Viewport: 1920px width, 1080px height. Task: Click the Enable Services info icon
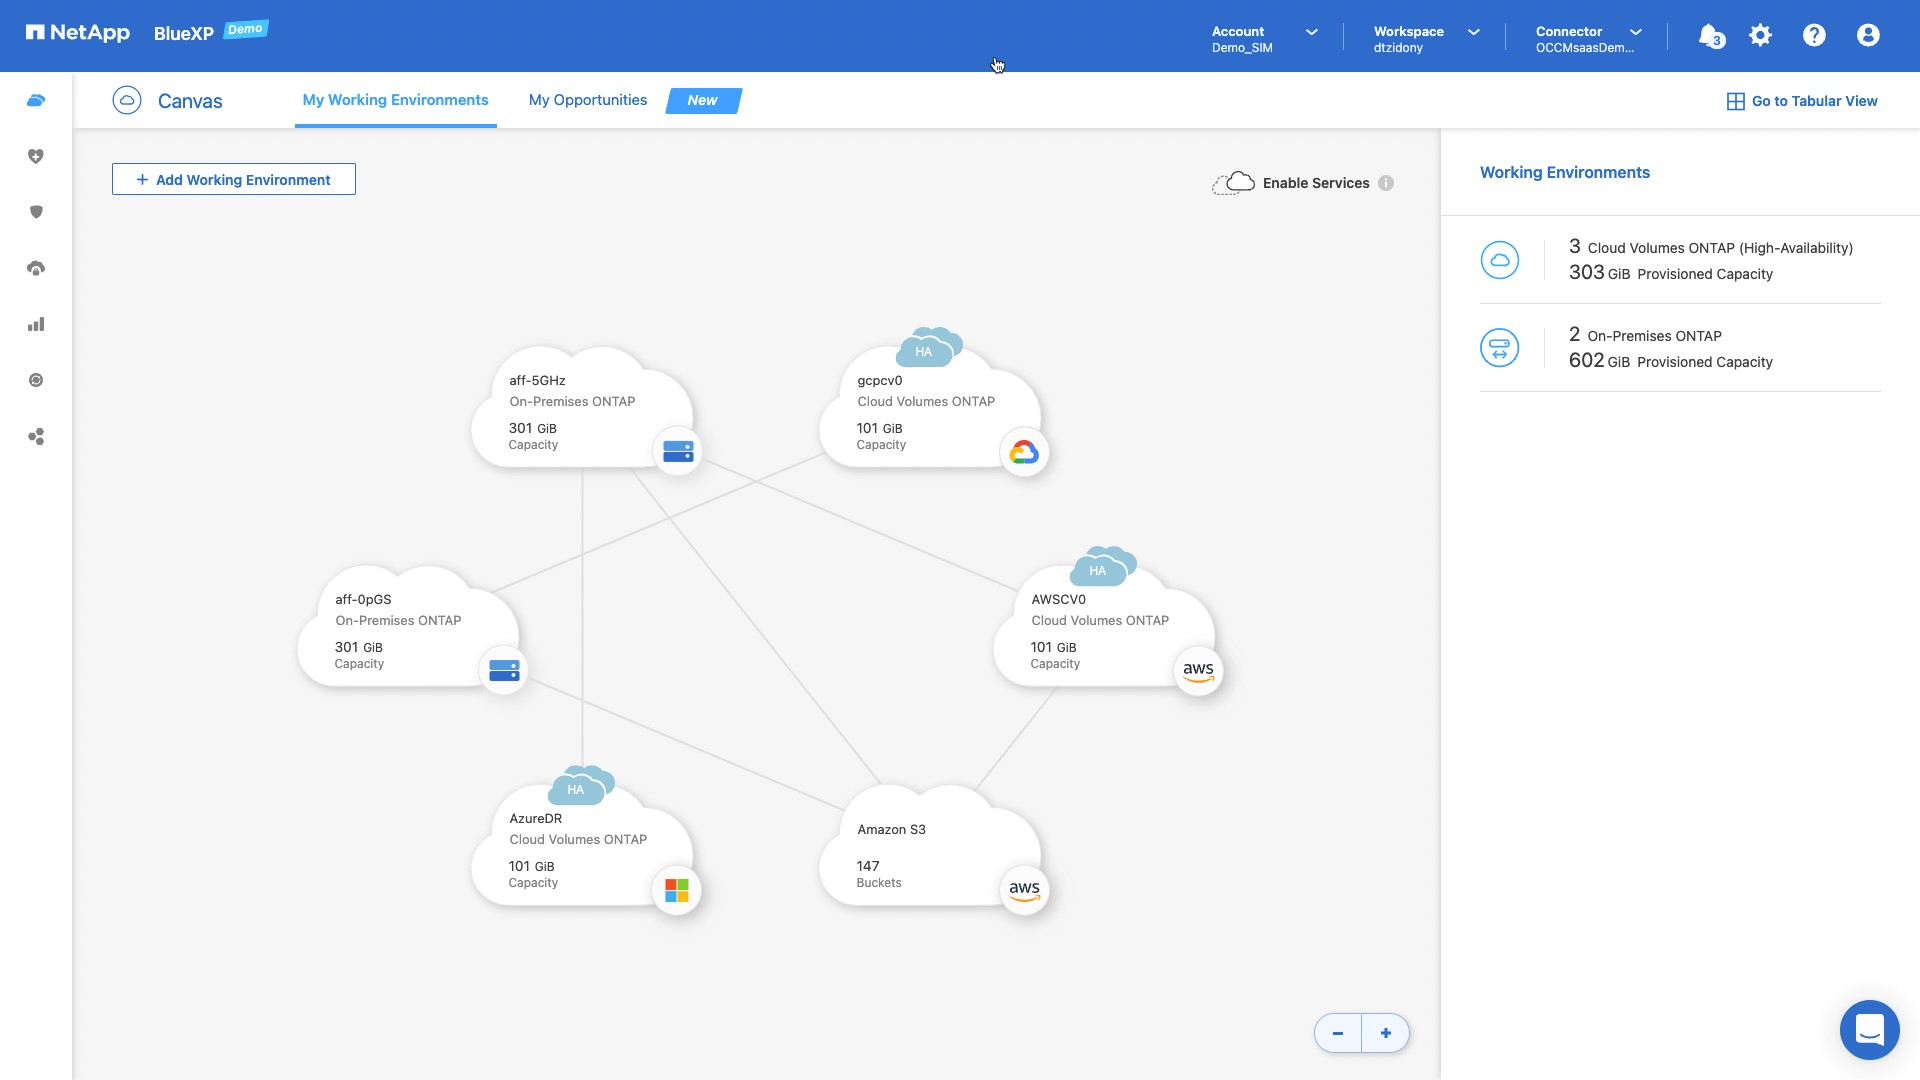coord(1385,183)
